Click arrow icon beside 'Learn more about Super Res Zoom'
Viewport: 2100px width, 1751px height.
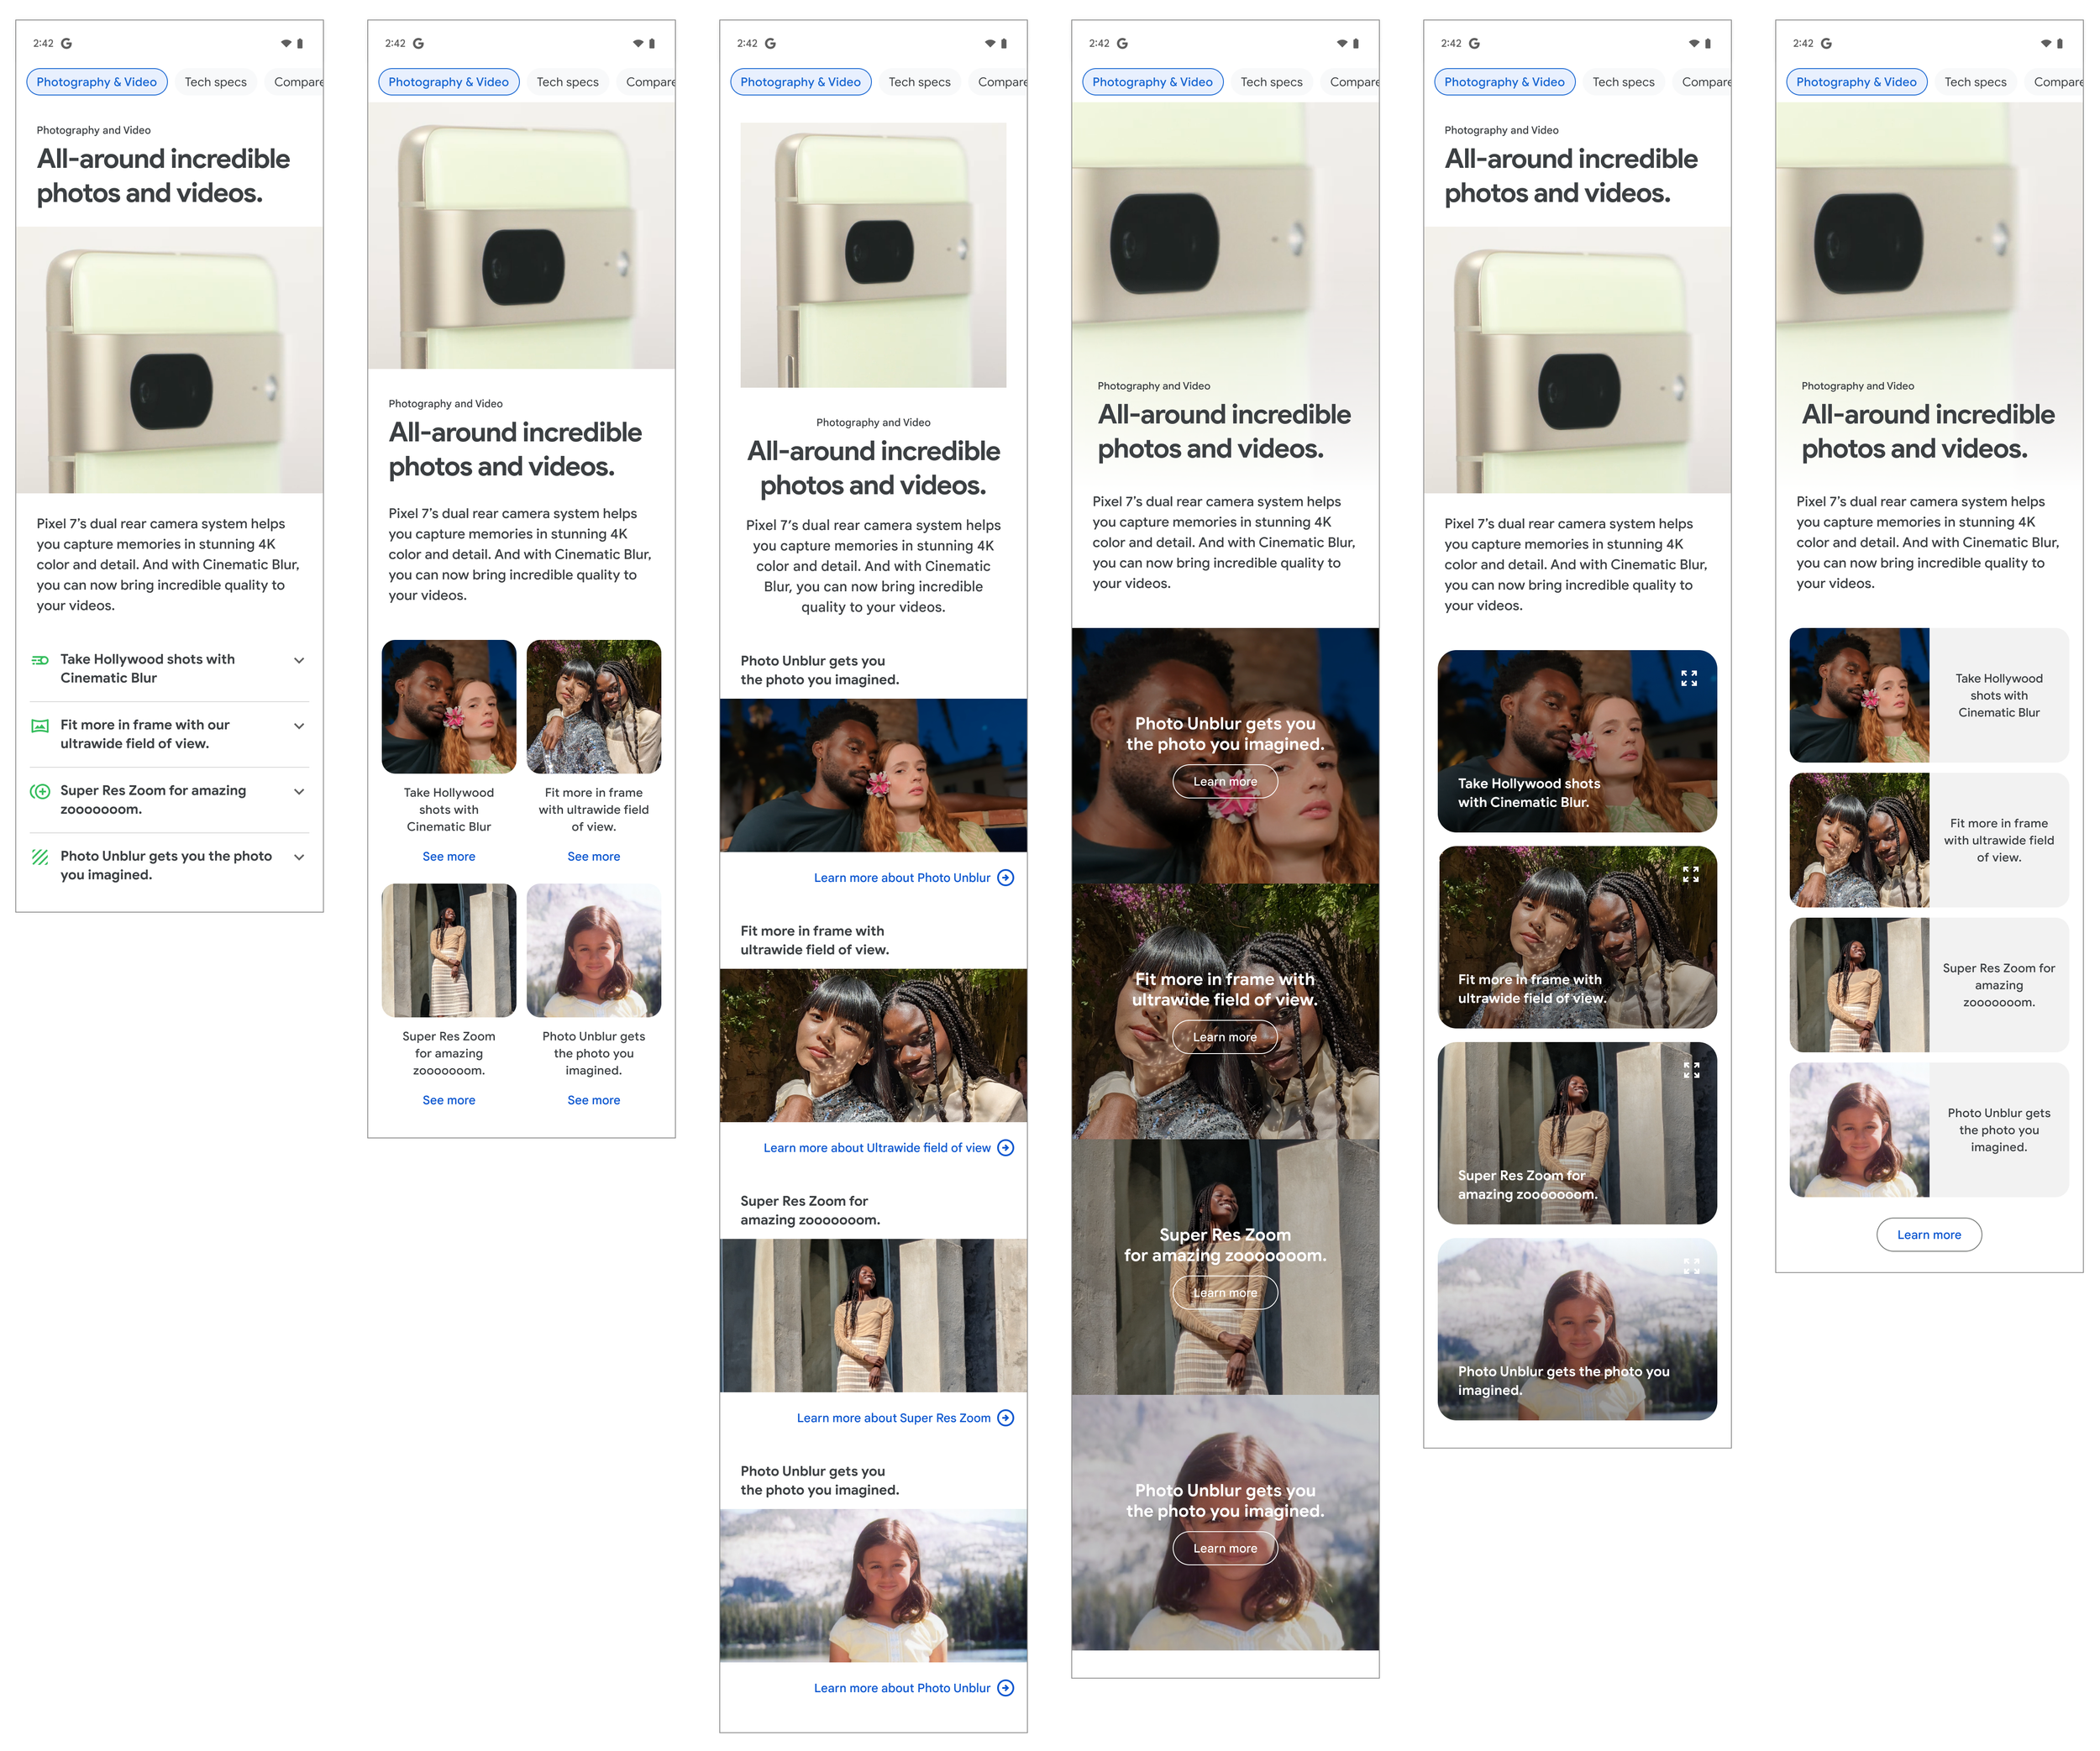tap(1006, 1418)
